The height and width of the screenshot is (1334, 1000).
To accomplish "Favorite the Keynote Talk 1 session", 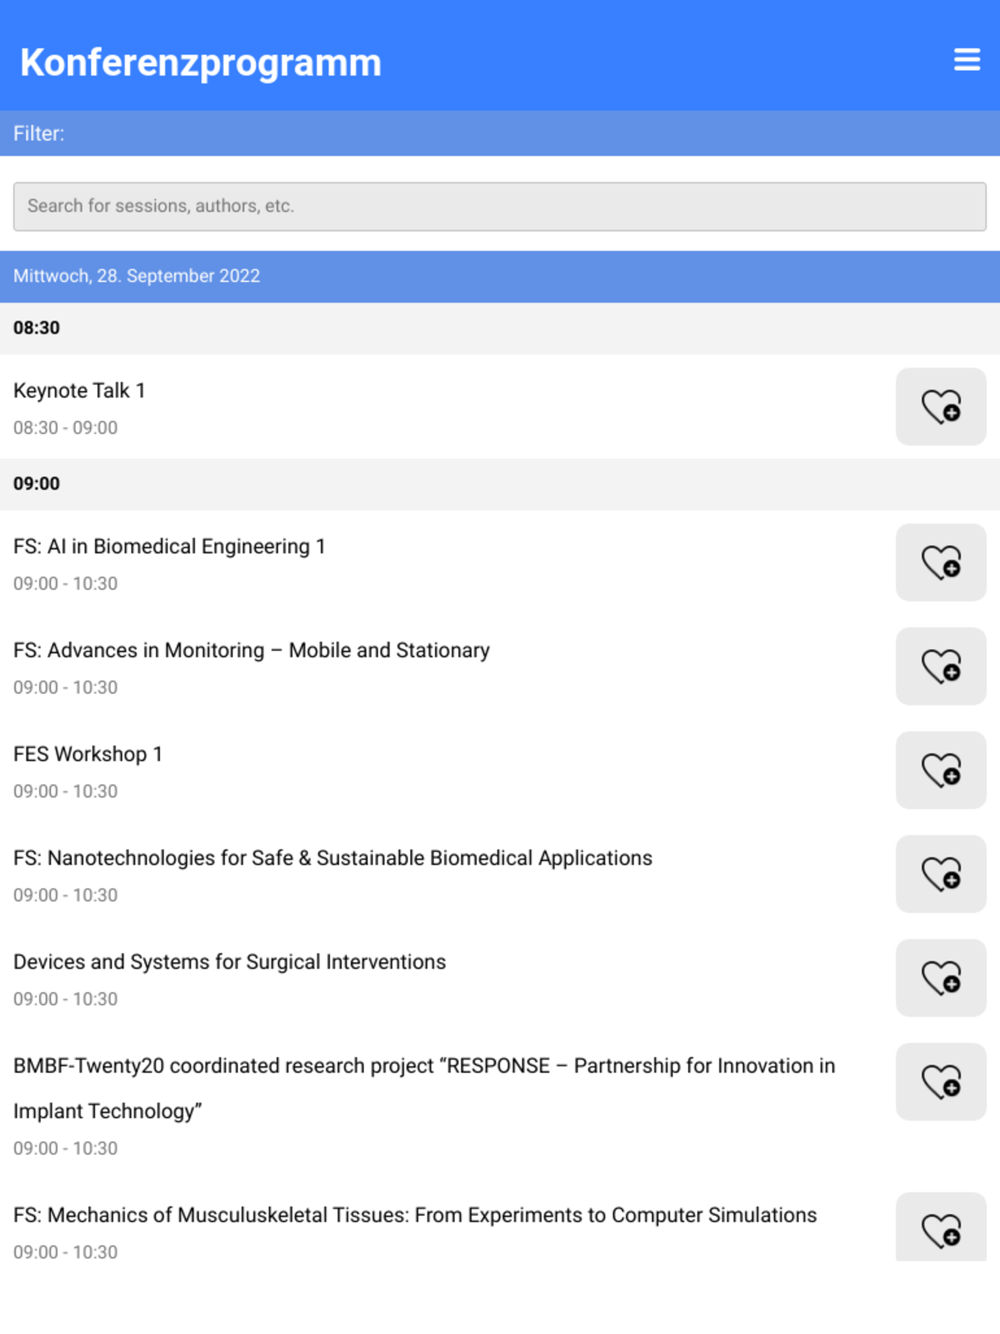I will 940,407.
